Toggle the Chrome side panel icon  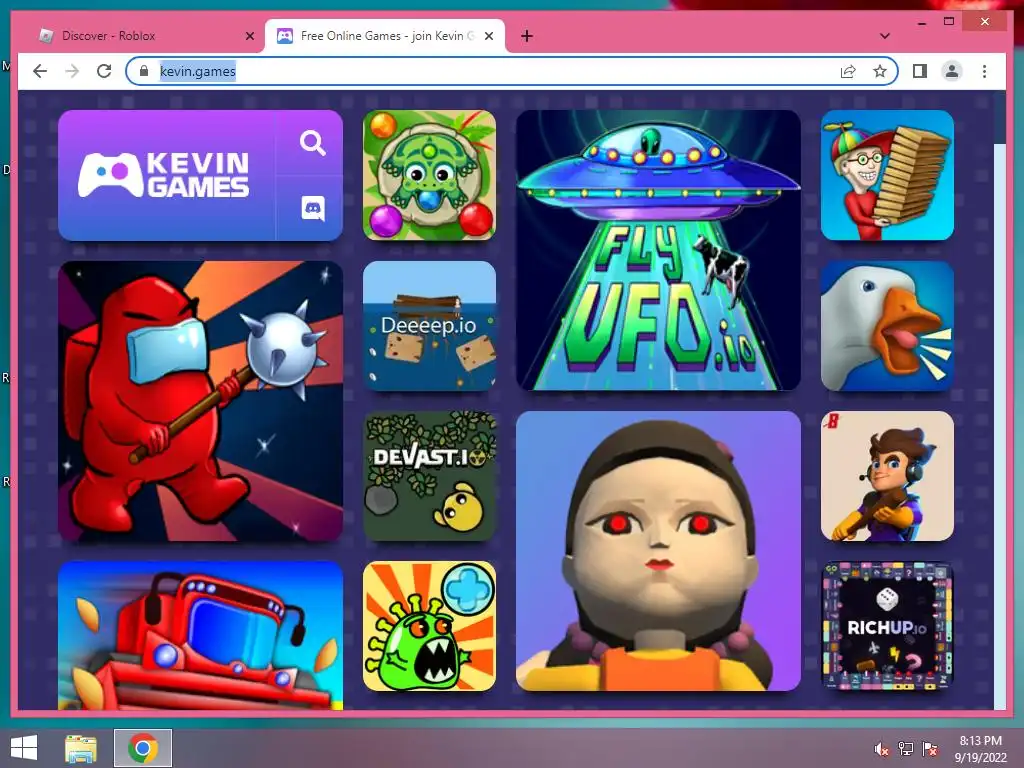(x=920, y=71)
